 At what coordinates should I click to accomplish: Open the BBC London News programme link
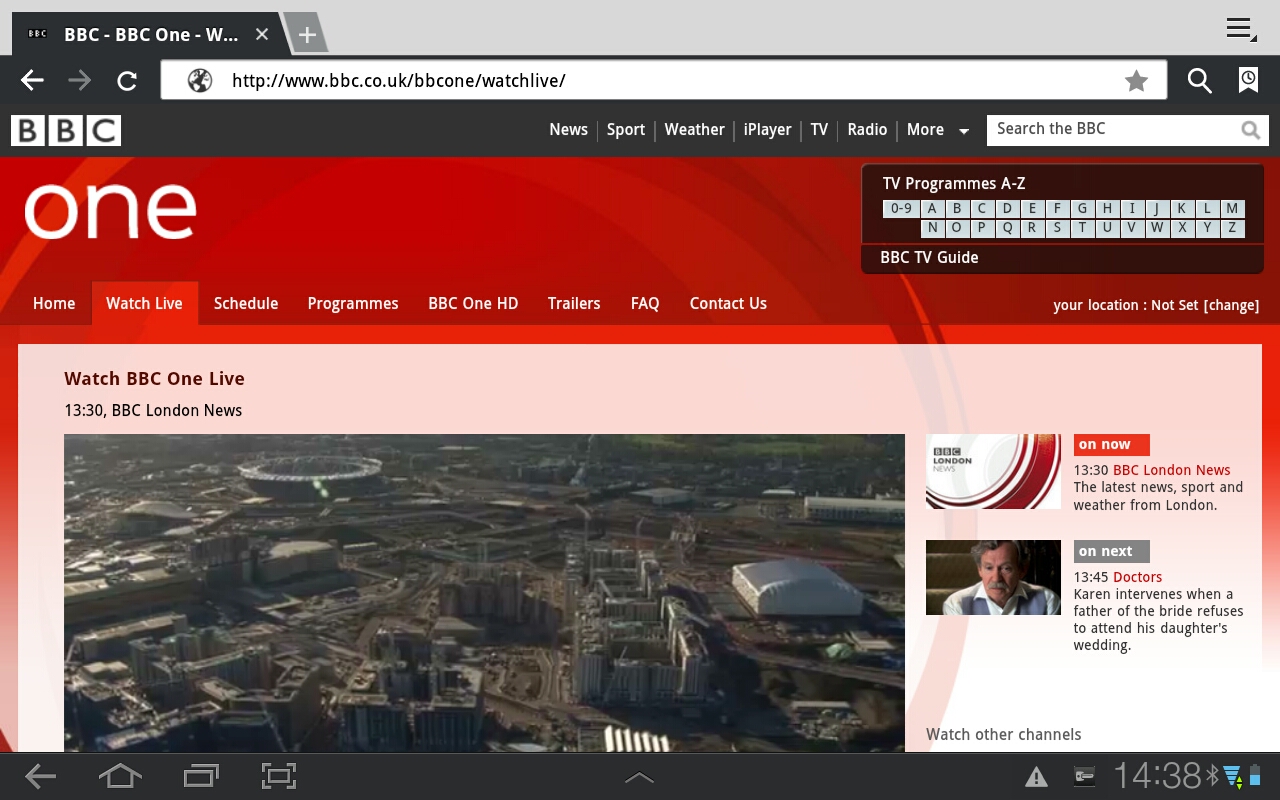point(1171,470)
